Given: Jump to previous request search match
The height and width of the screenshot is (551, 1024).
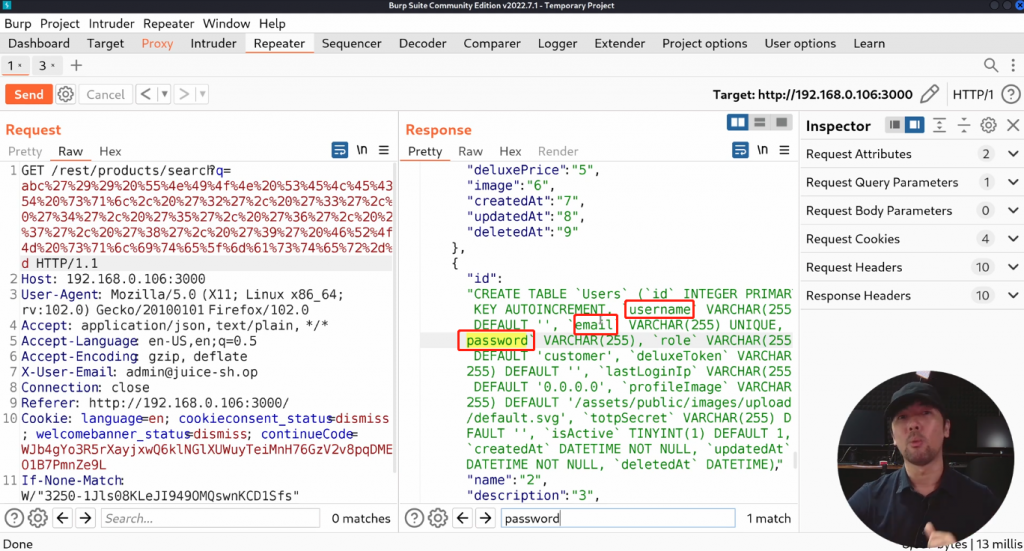Looking at the screenshot, I should (x=63, y=518).
